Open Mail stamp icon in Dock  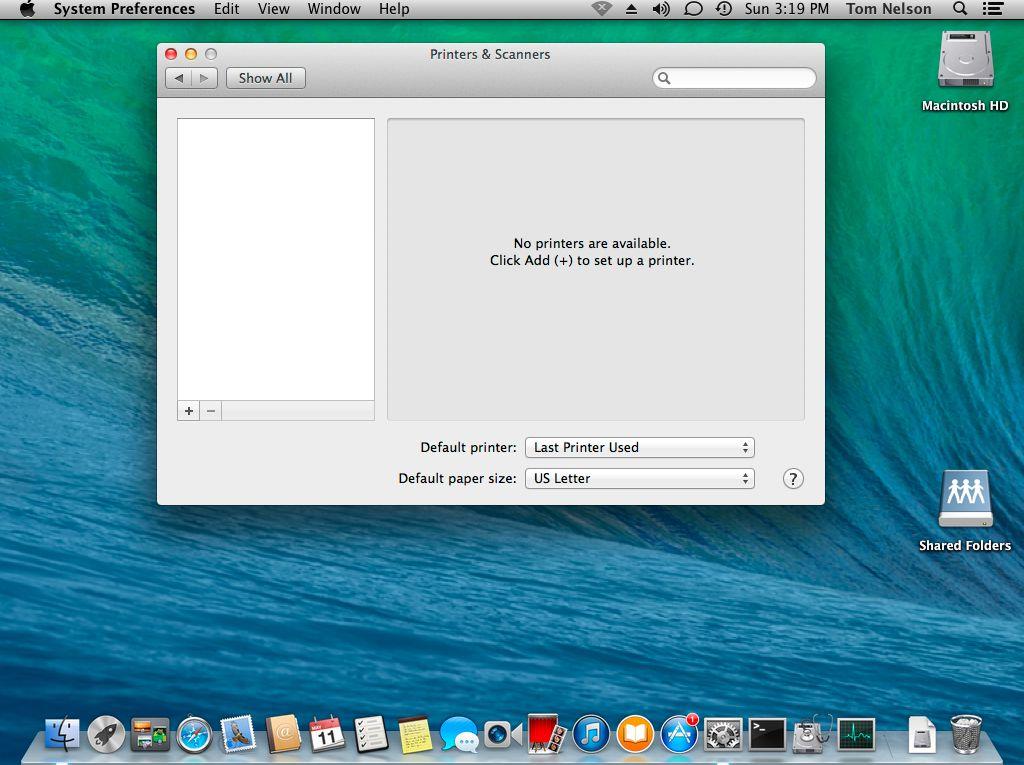[x=238, y=734]
